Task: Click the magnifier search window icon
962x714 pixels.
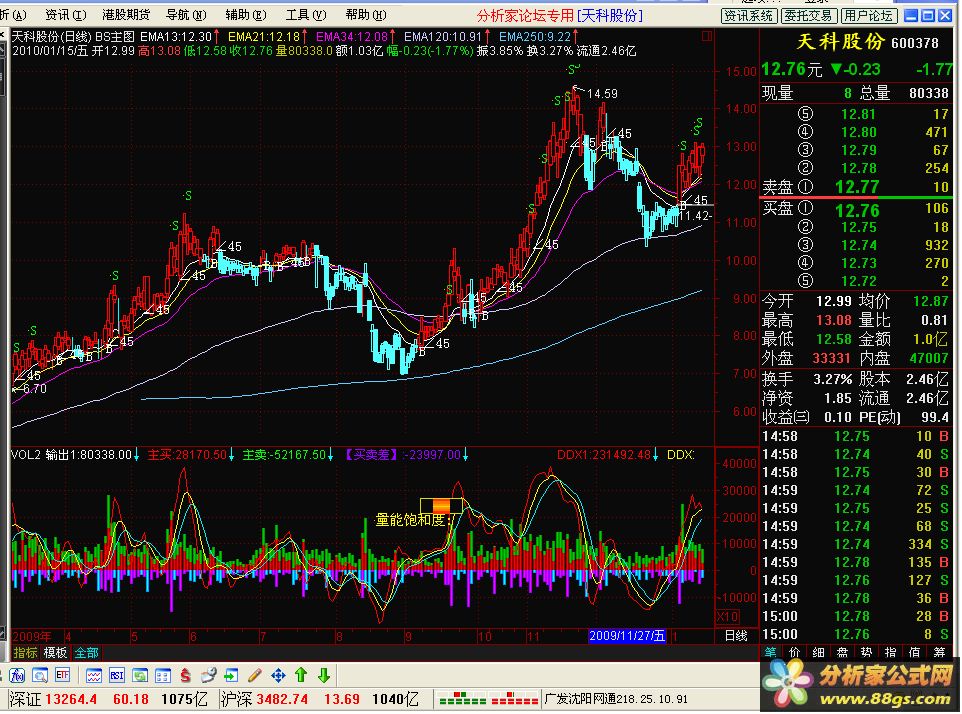Action: pos(40,675)
